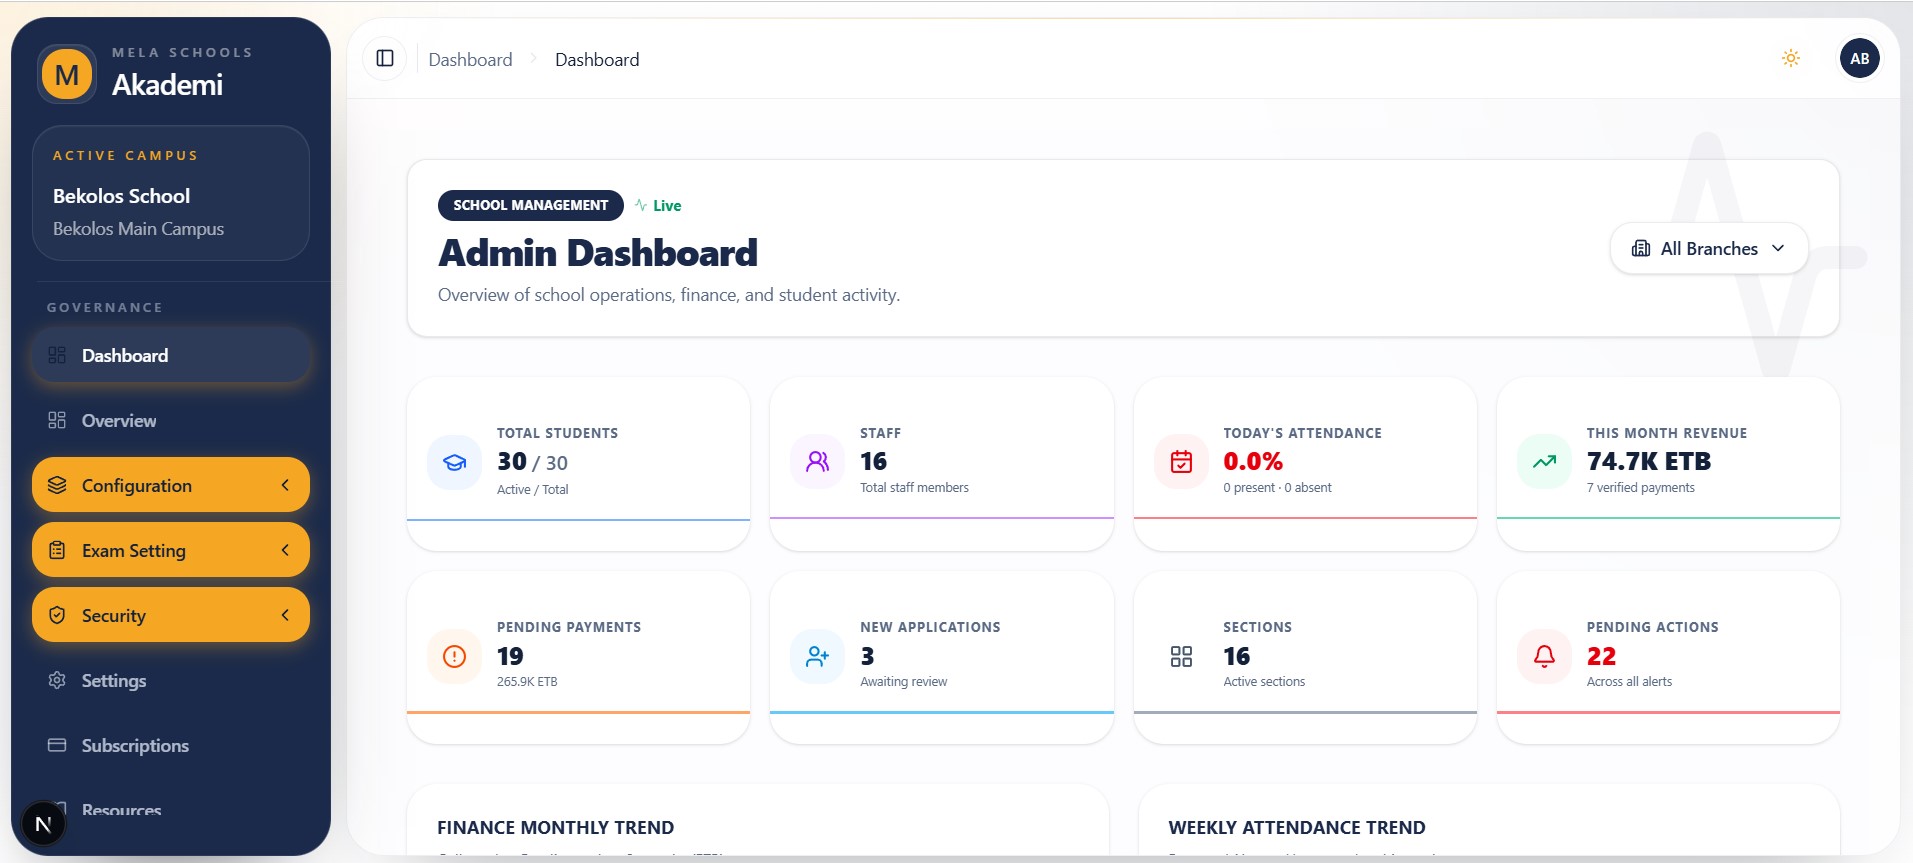Image resolution: width=1913 pixels, height=863 pixels.
Task: Click the 7 verified payments text
Action: point(1640,488)
